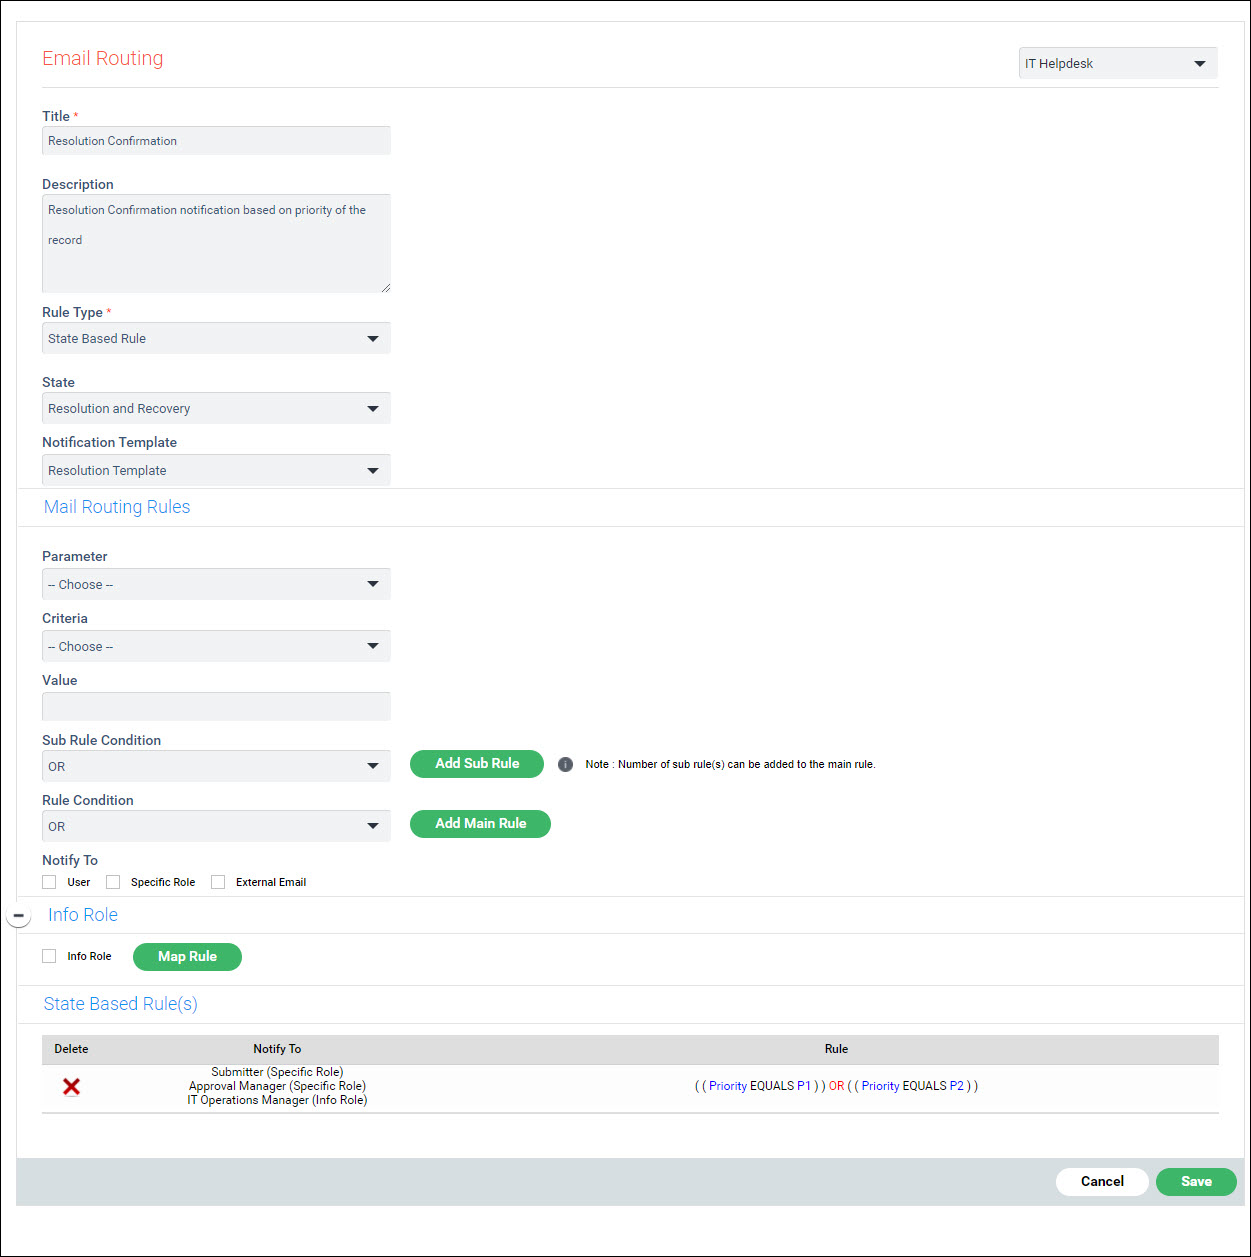Image resolution: width=1251 pixels, height=1257 pixels.
Task: Delete the state based rule with red X
Action: [71, 1086]
